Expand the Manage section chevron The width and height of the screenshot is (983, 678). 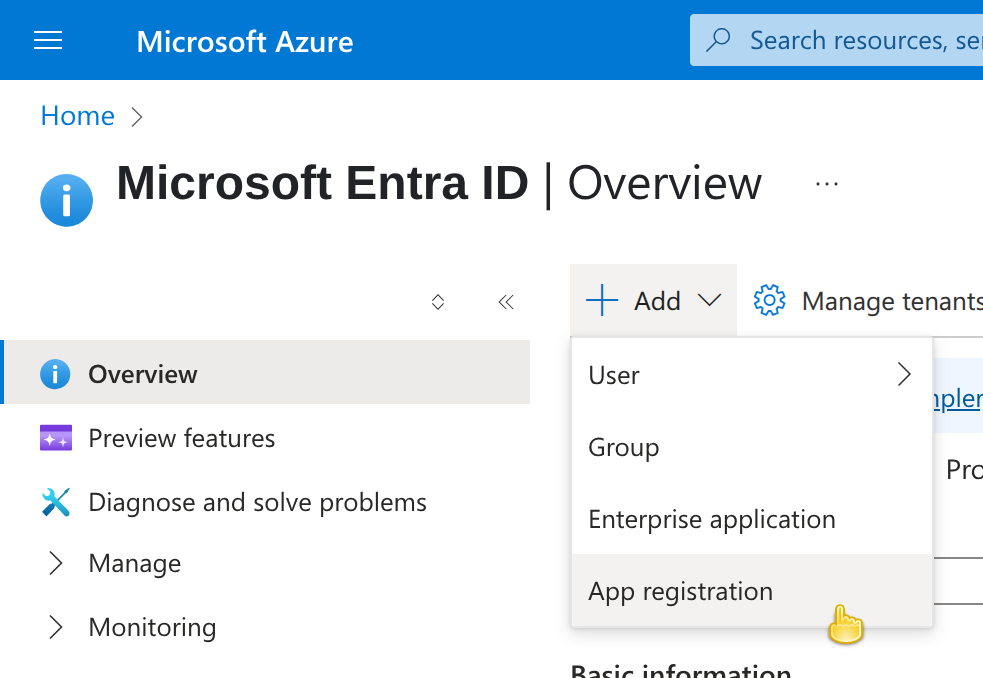56,563
